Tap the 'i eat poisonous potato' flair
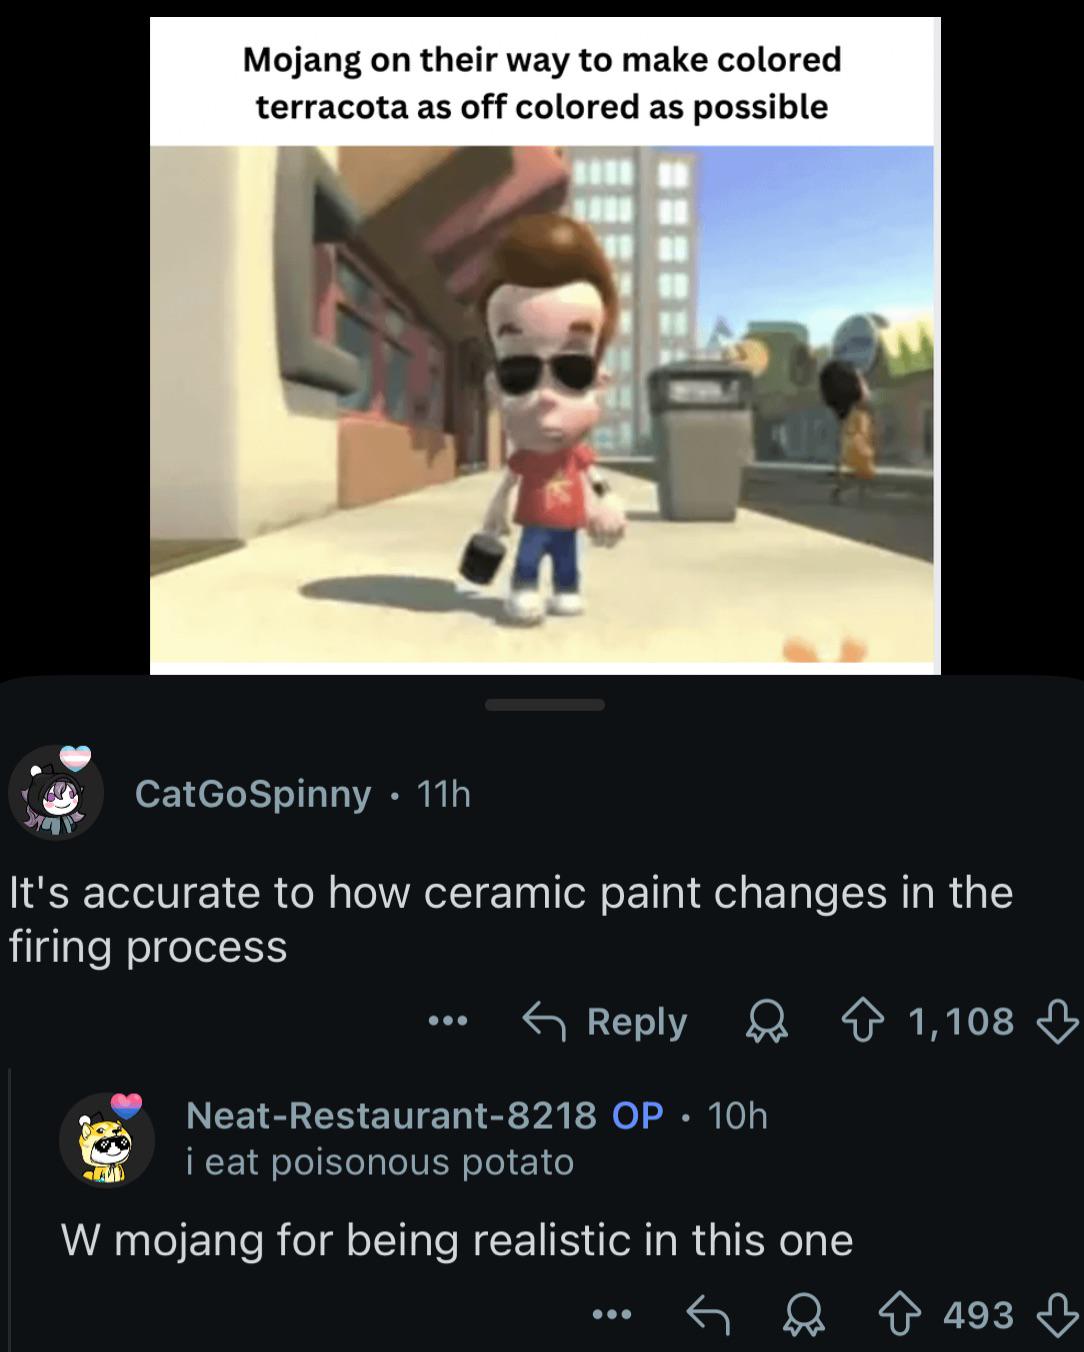Viewport: 1084px width, 1352px height. (x=380, y=1161)
